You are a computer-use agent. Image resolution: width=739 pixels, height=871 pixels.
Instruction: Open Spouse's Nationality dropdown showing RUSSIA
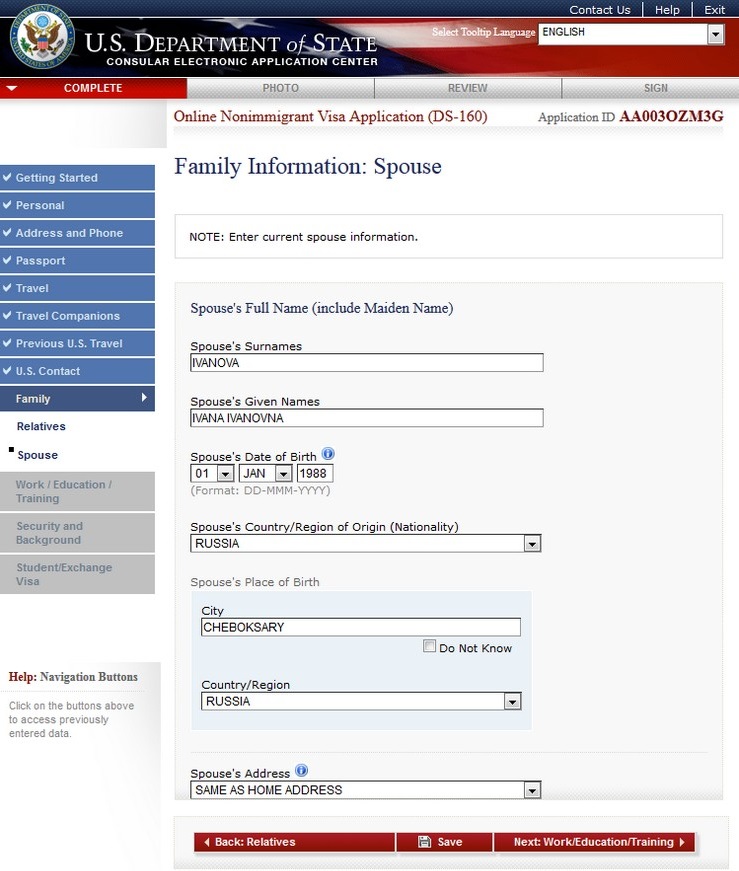tap(366, 543)
